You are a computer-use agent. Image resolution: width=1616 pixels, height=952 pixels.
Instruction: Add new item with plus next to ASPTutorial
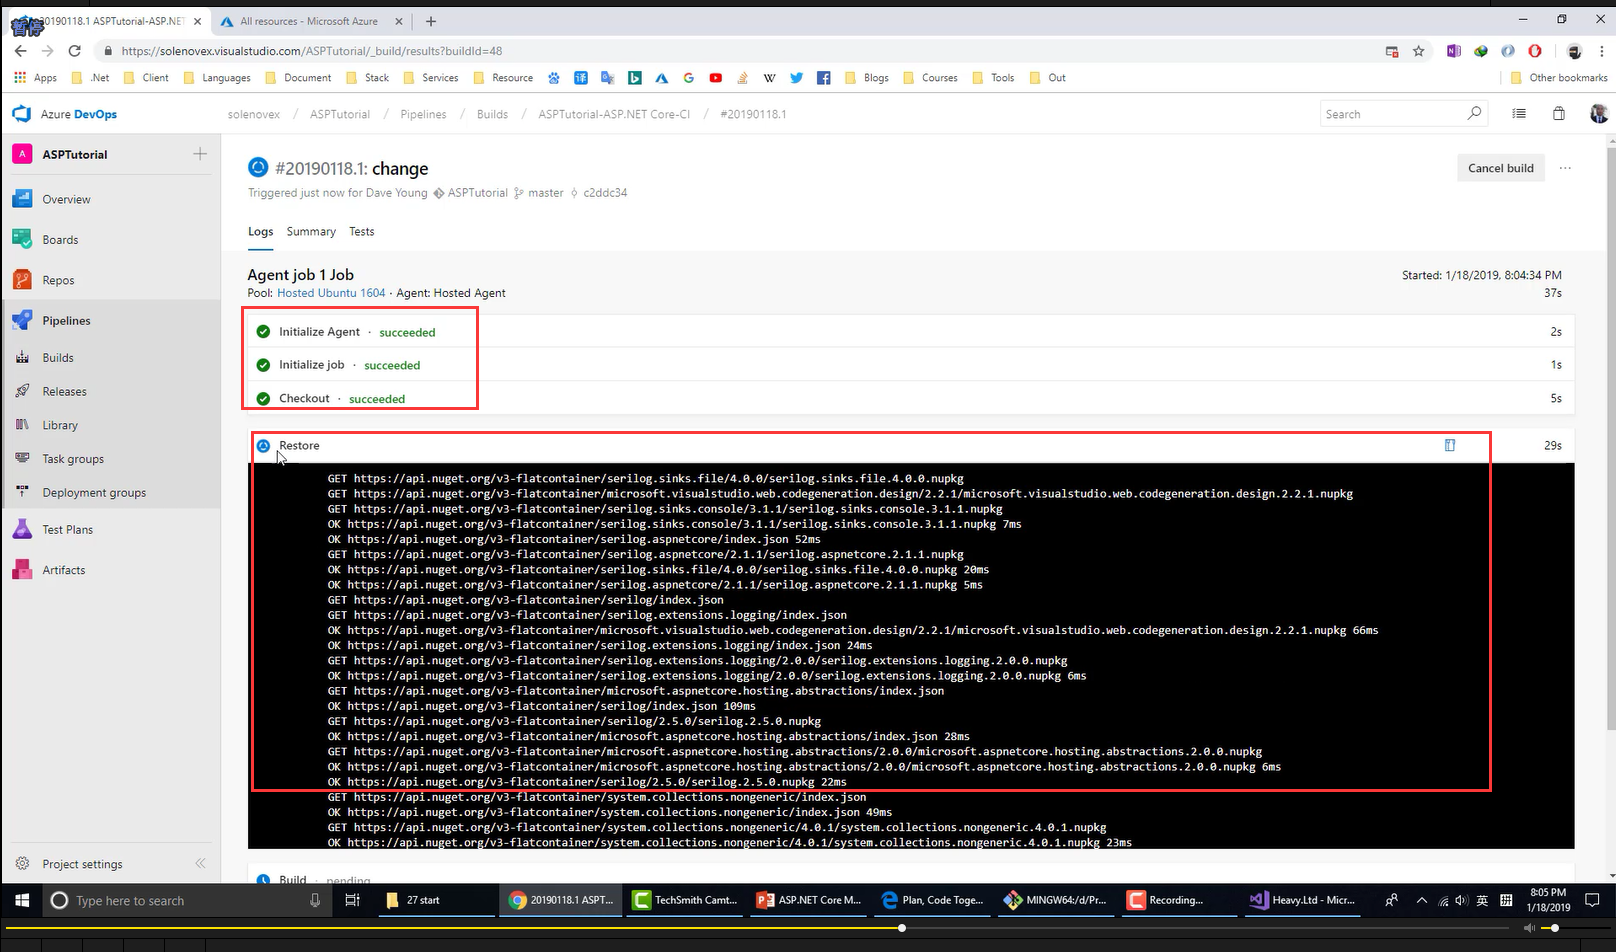coord(200,154)
